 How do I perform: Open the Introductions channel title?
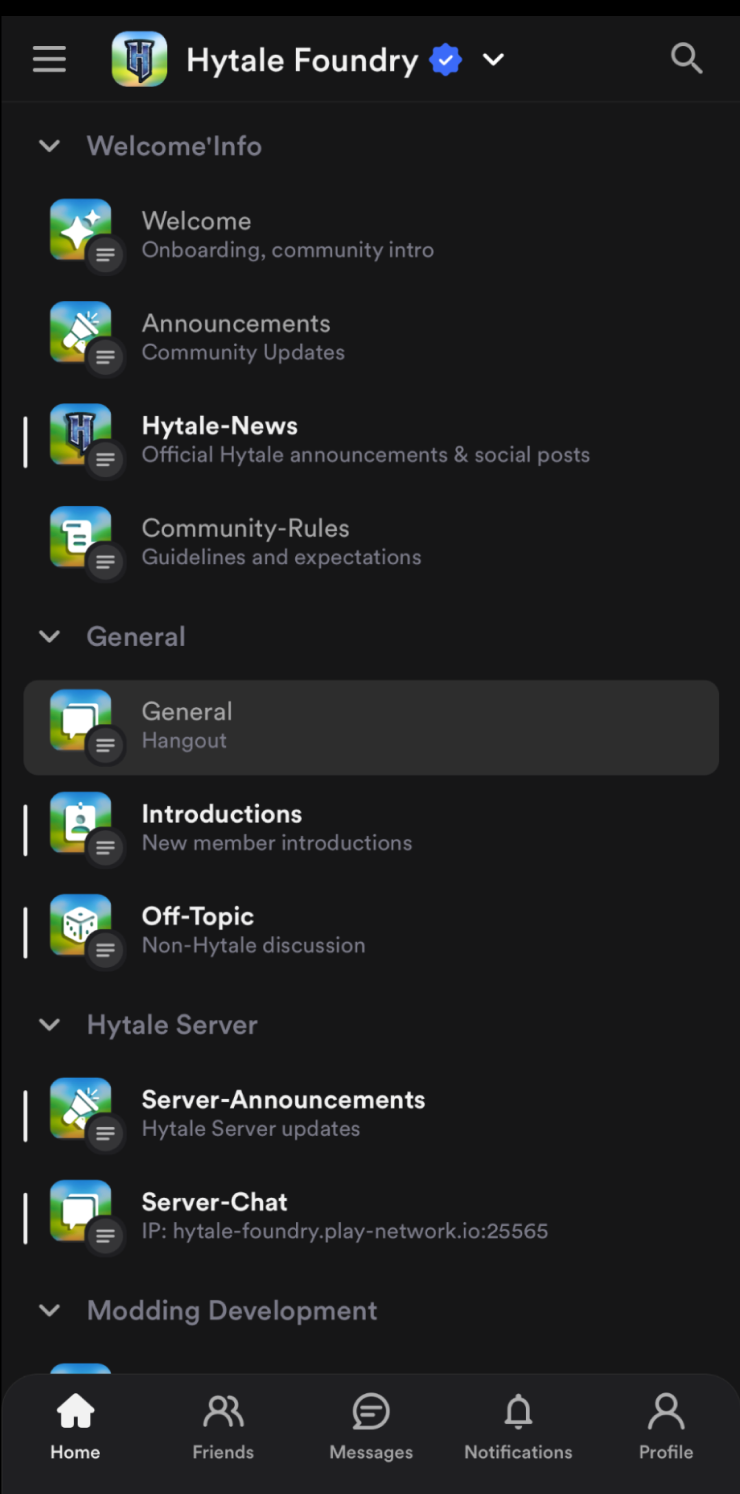222,814
